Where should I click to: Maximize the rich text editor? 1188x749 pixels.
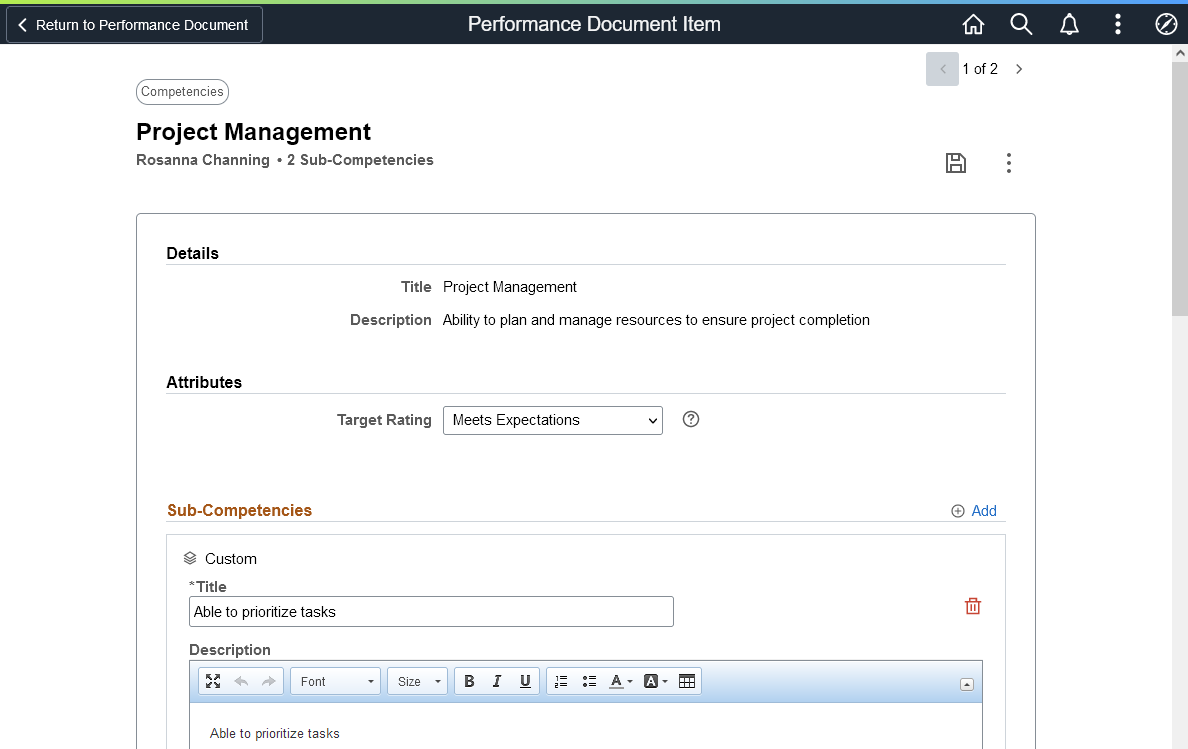pyautogui.click(x=213, y=681)
